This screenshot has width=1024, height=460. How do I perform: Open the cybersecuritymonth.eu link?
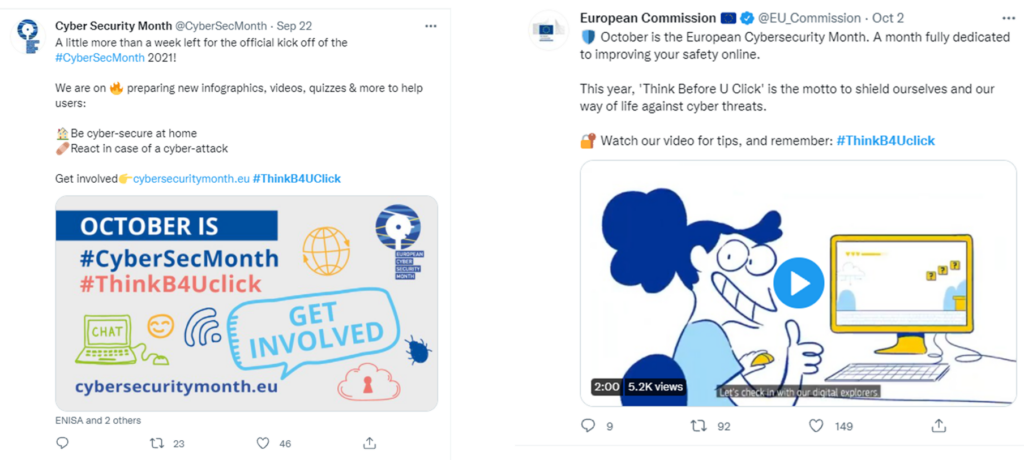191,178
